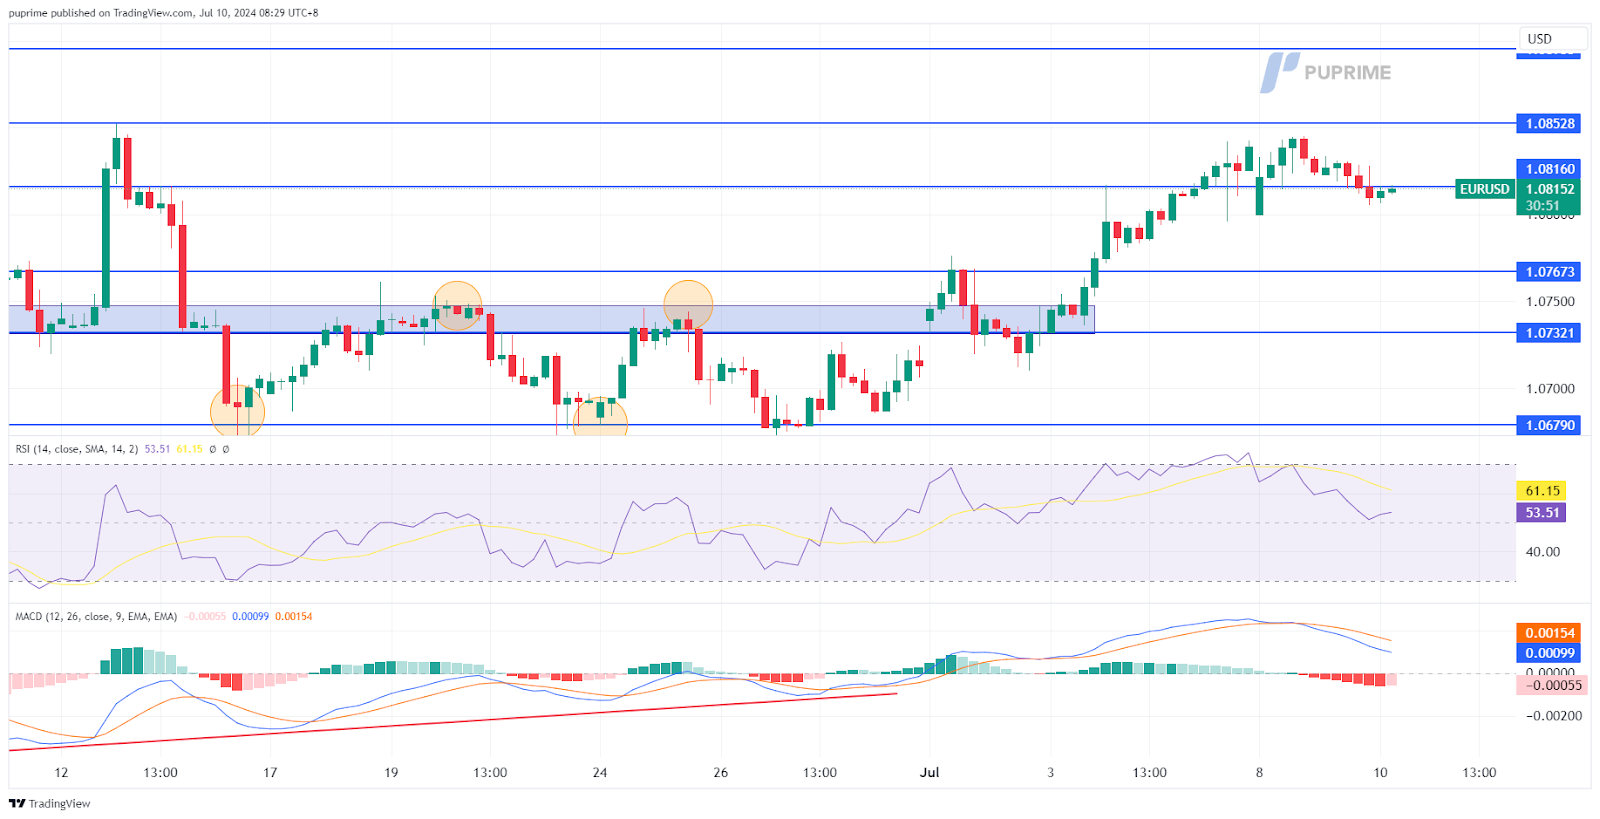Click the orange signal value 0.00154 in legend
Image resolution: width=1600 pixels, height=819 pixels.
[294, 616]
